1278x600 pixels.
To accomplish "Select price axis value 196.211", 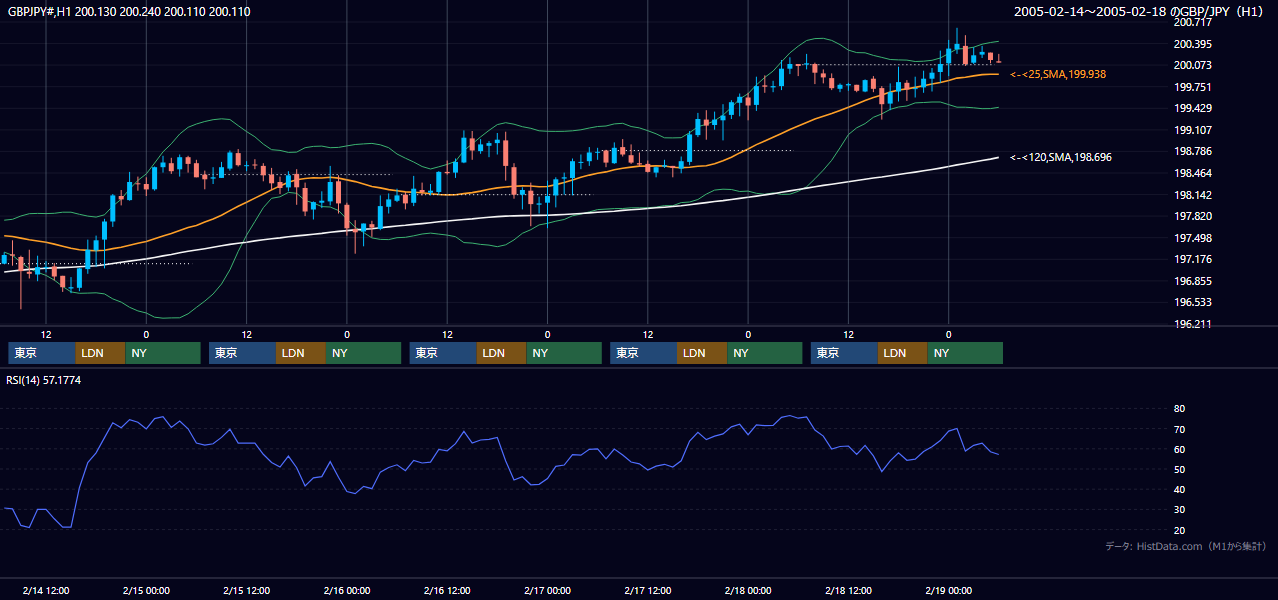I will [1192, 324].
